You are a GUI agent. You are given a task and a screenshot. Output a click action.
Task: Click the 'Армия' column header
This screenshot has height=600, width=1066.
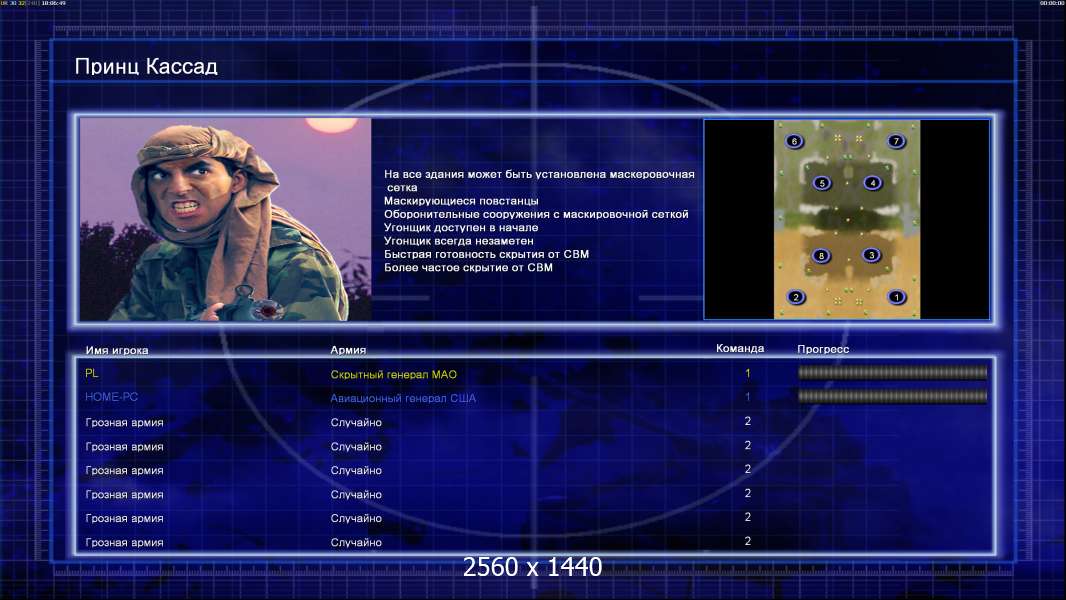(x=348, y=350)
